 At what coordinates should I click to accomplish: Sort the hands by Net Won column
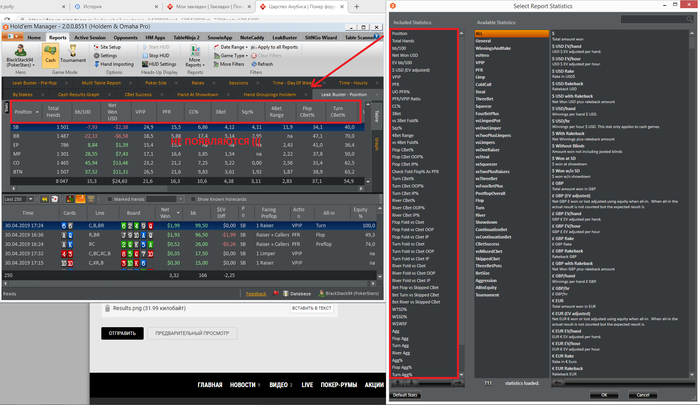(x=168, y=213)
